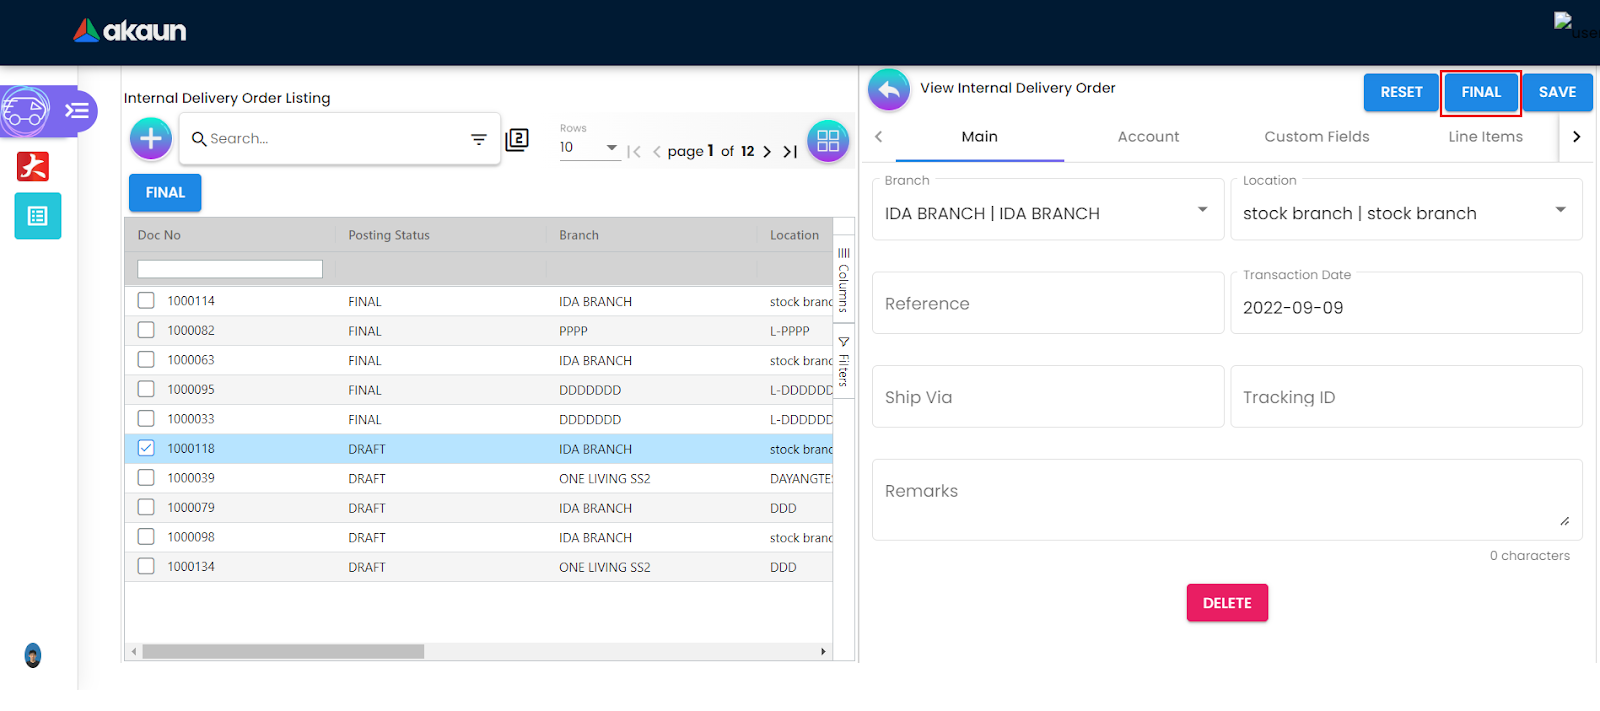This screenshot has width=1600, height=711.
Task: Click the red PDF icon in sidebar
Action: pyautogui.click(x=33, y=166)
